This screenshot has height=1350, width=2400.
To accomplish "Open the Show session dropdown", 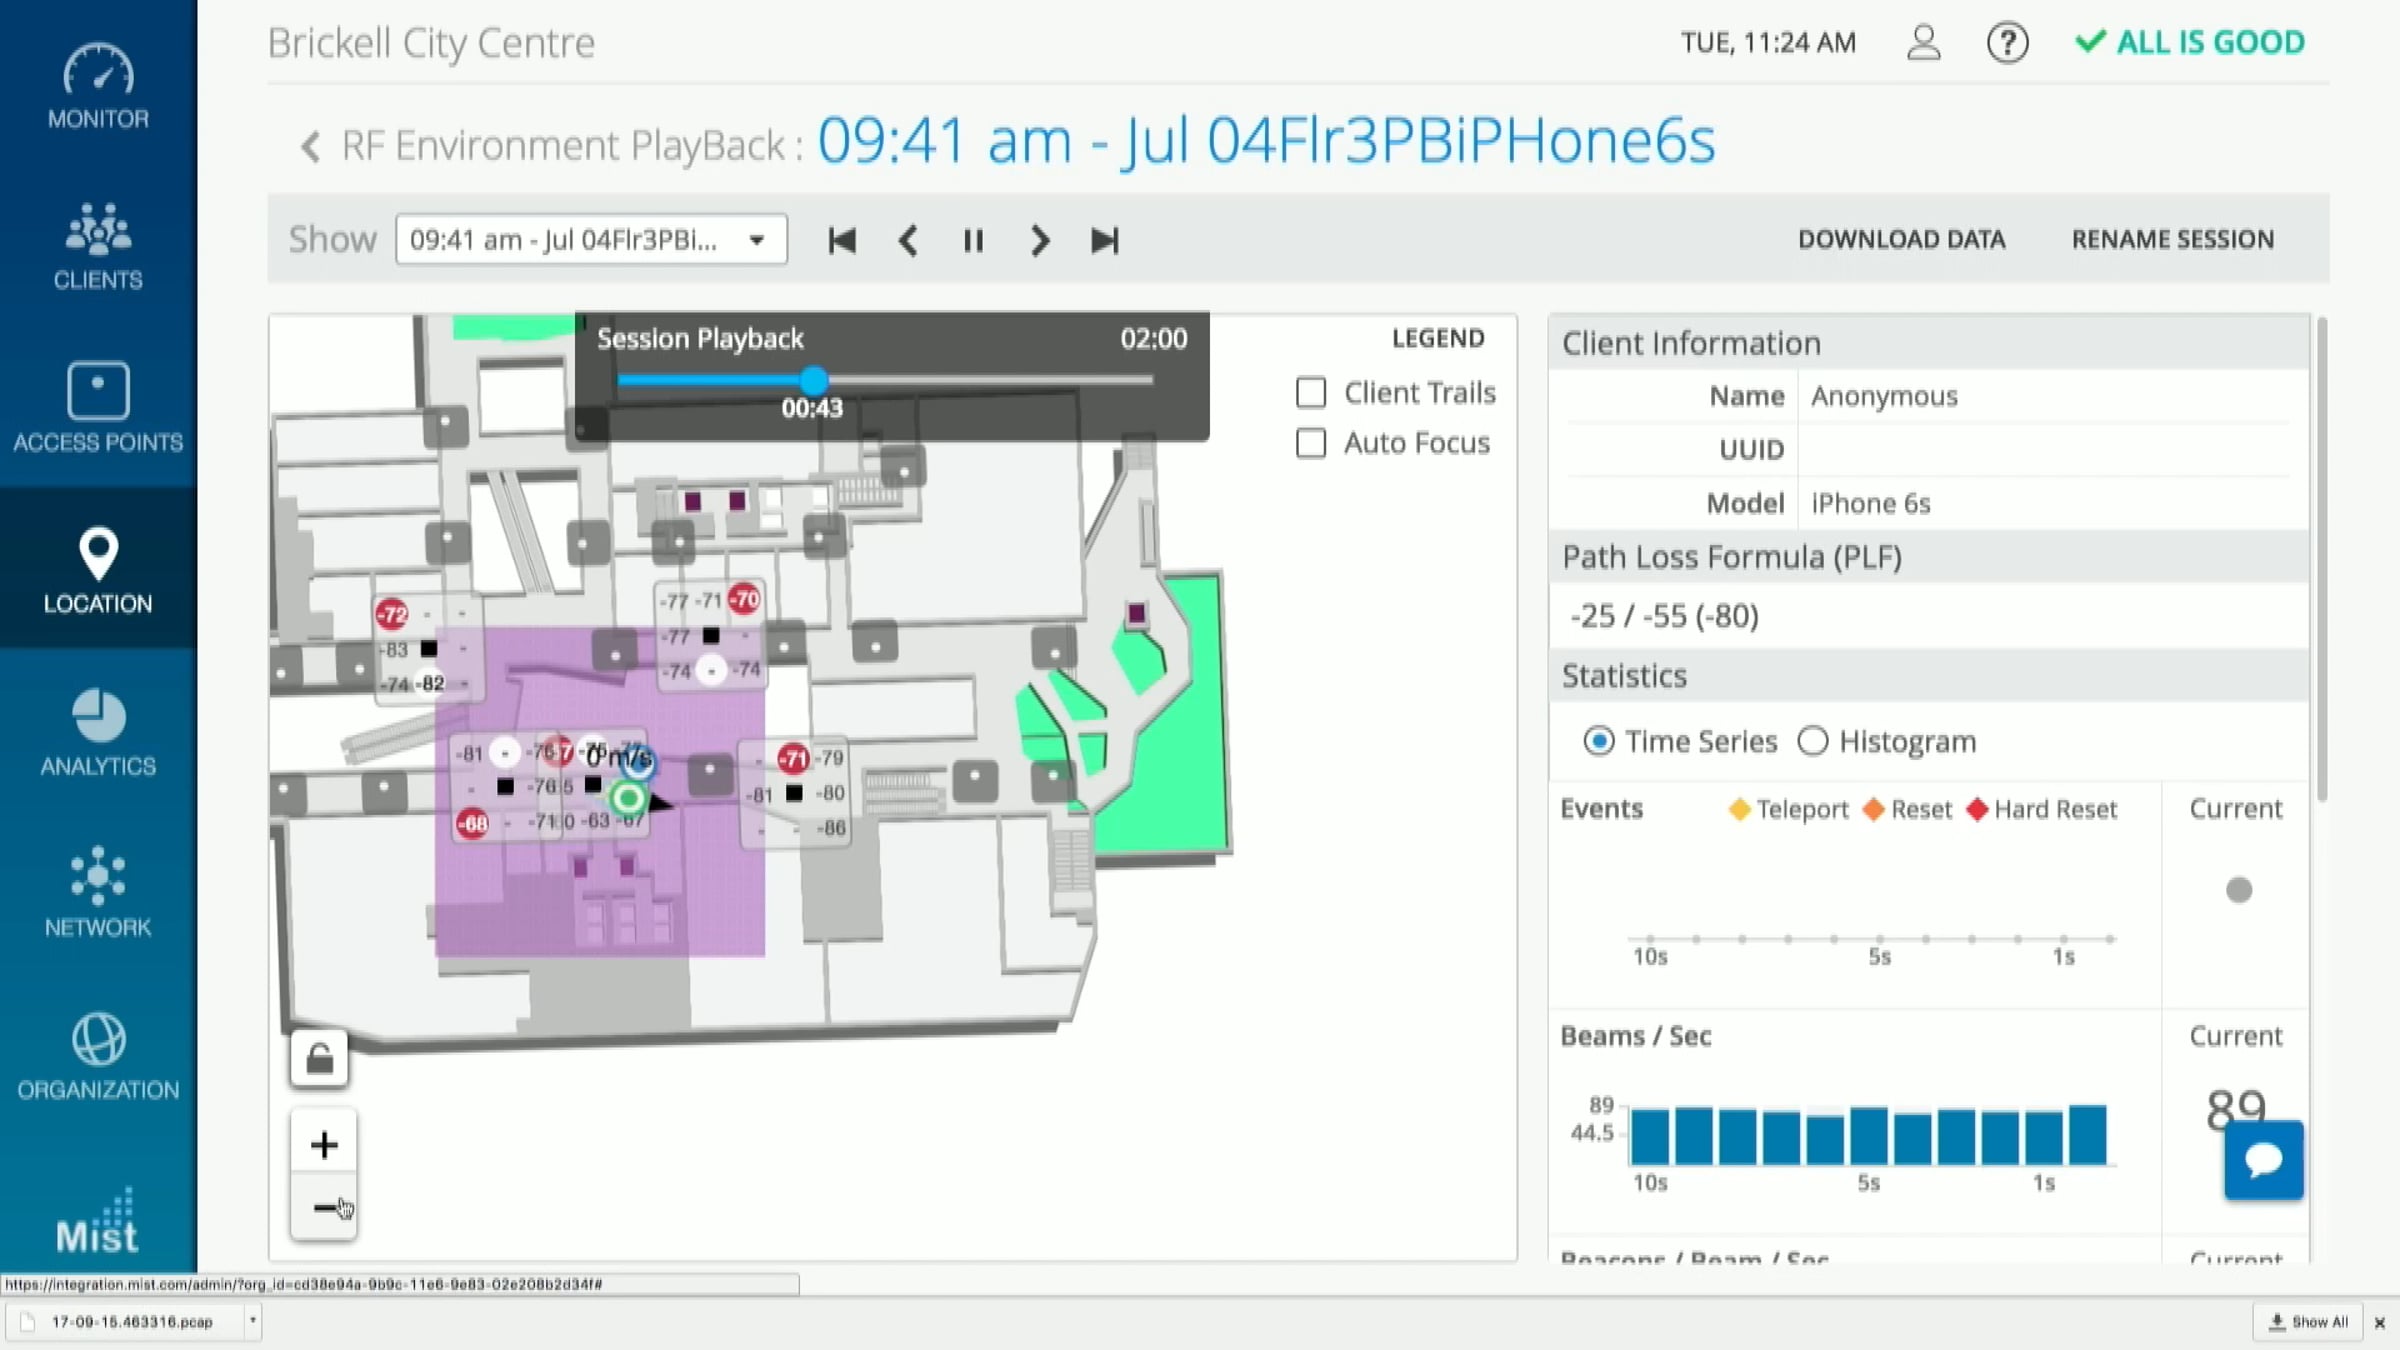I will click(x=591, y=240).
